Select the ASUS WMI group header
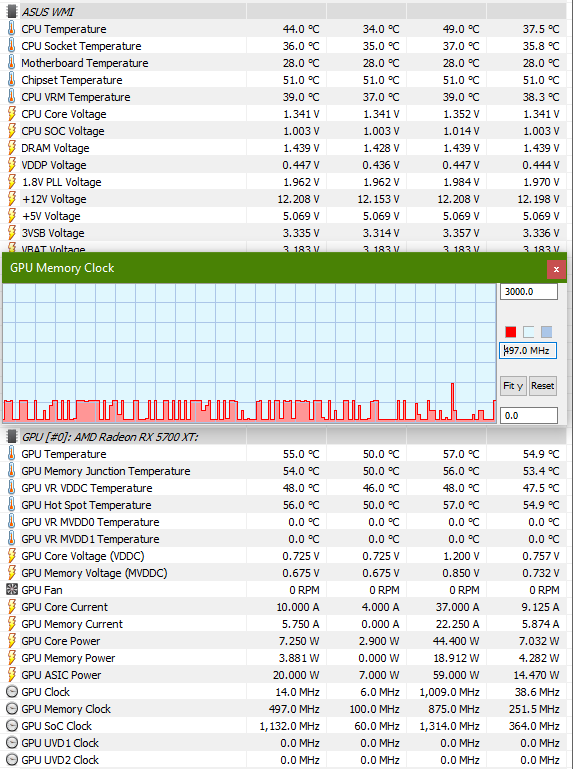573x769 pixels. tap(48, 12)
